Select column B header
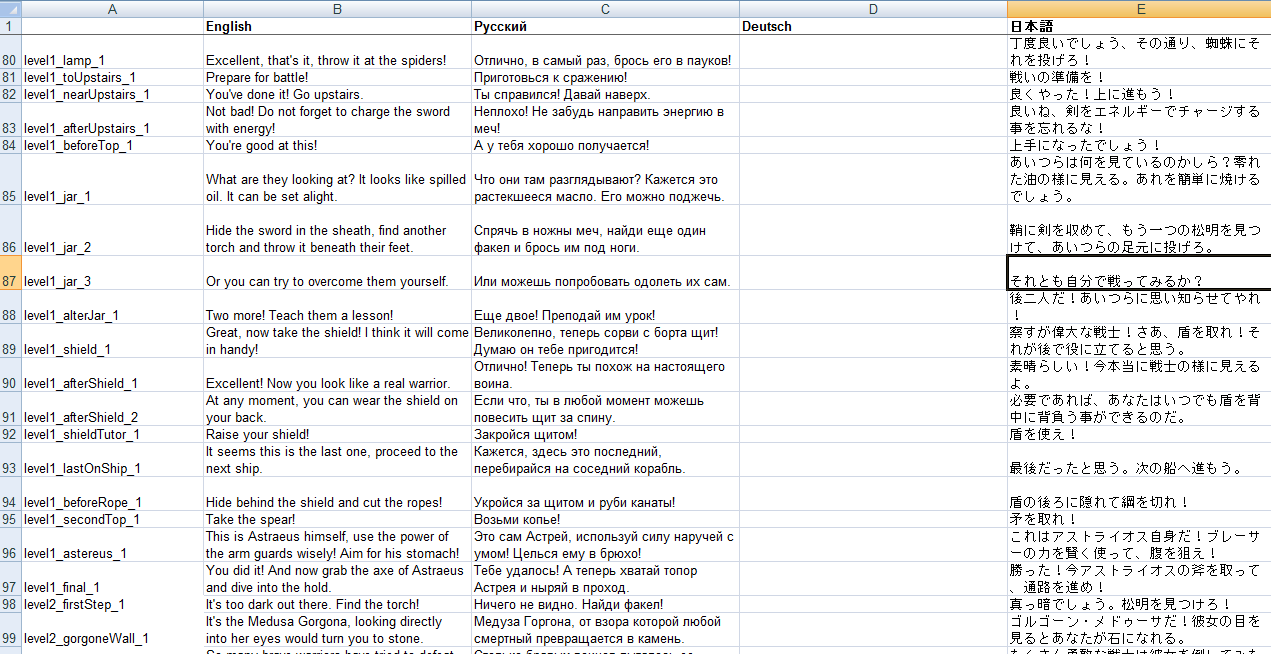This screenshot has height=654, width=1271. click(x=337, y=8)
